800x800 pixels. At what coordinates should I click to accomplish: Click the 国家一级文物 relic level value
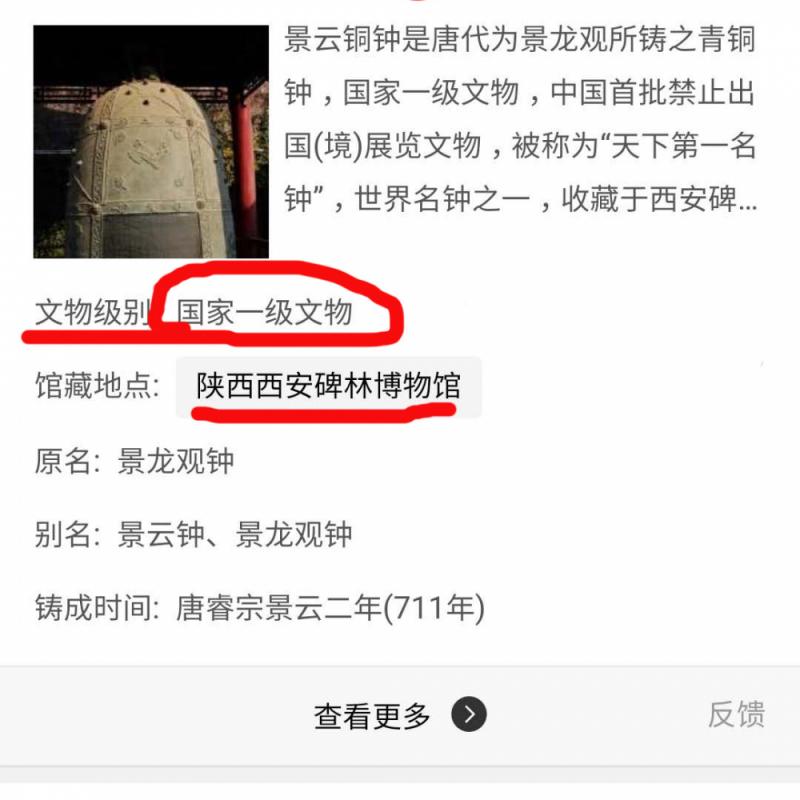[x=264, y=312]
